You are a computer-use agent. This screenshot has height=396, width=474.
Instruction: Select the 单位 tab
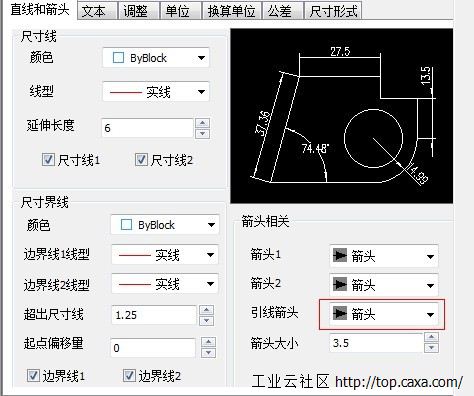pos(180,11)
